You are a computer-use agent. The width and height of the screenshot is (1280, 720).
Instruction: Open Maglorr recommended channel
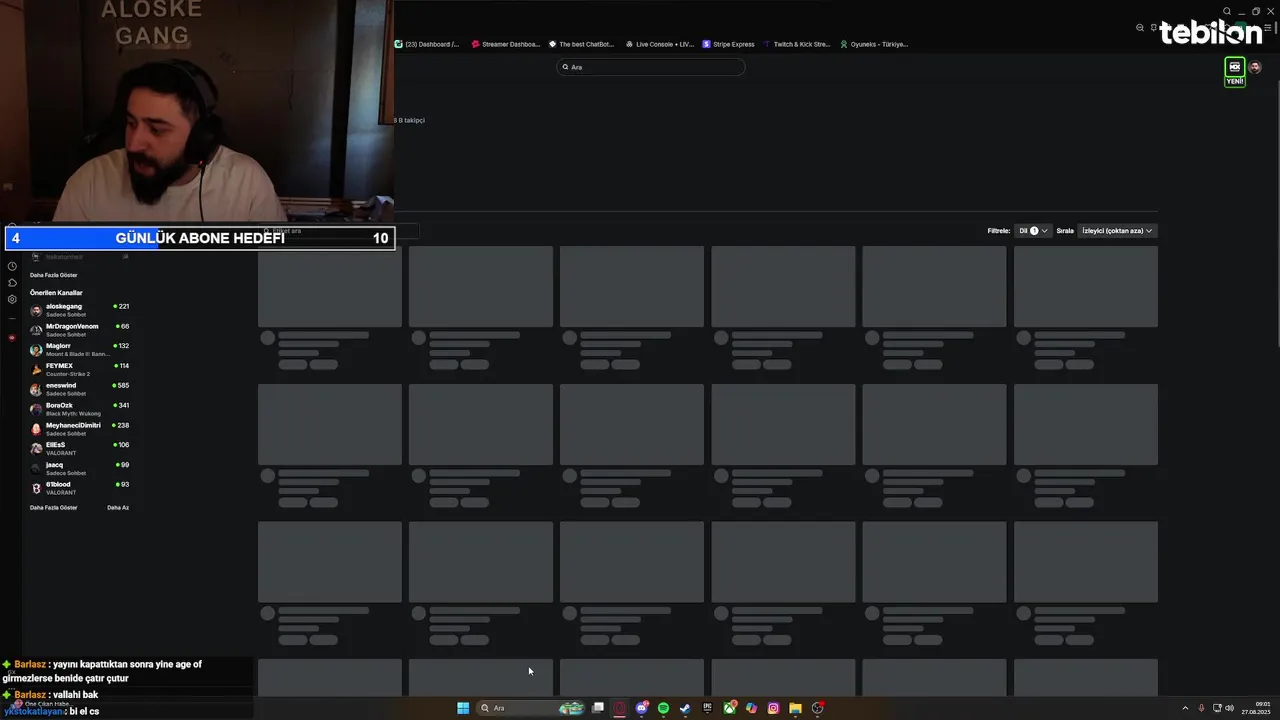coord(80,350)
